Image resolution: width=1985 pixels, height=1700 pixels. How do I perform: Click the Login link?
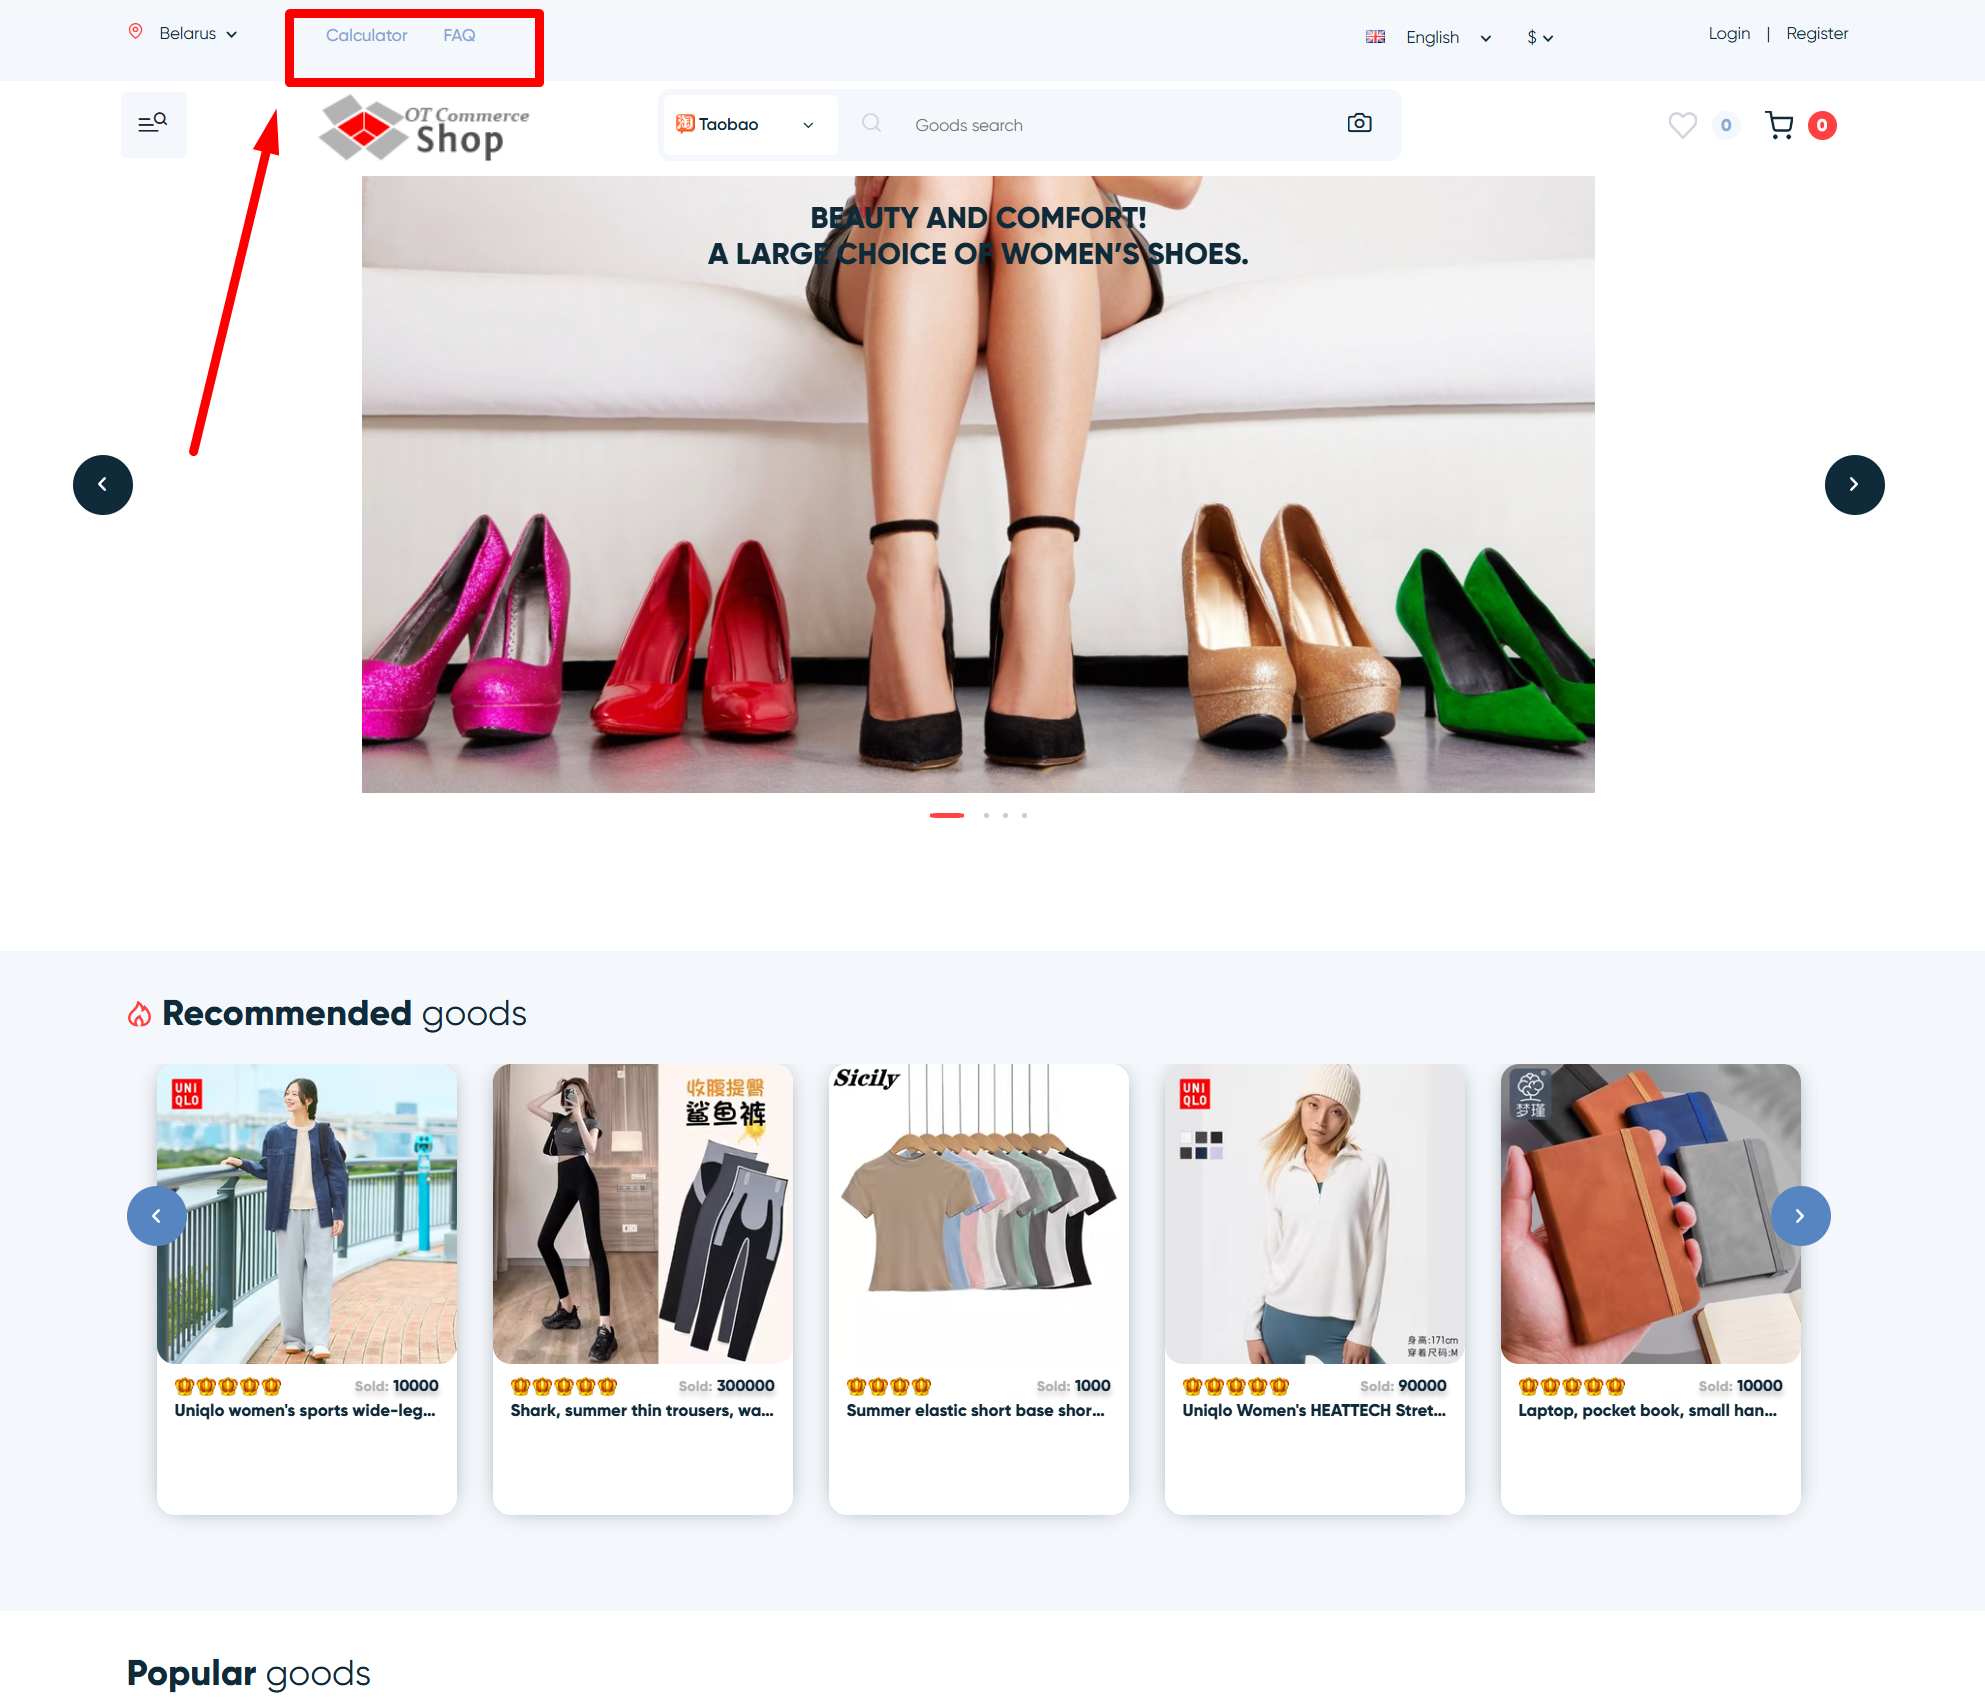tap(1728, 34)
